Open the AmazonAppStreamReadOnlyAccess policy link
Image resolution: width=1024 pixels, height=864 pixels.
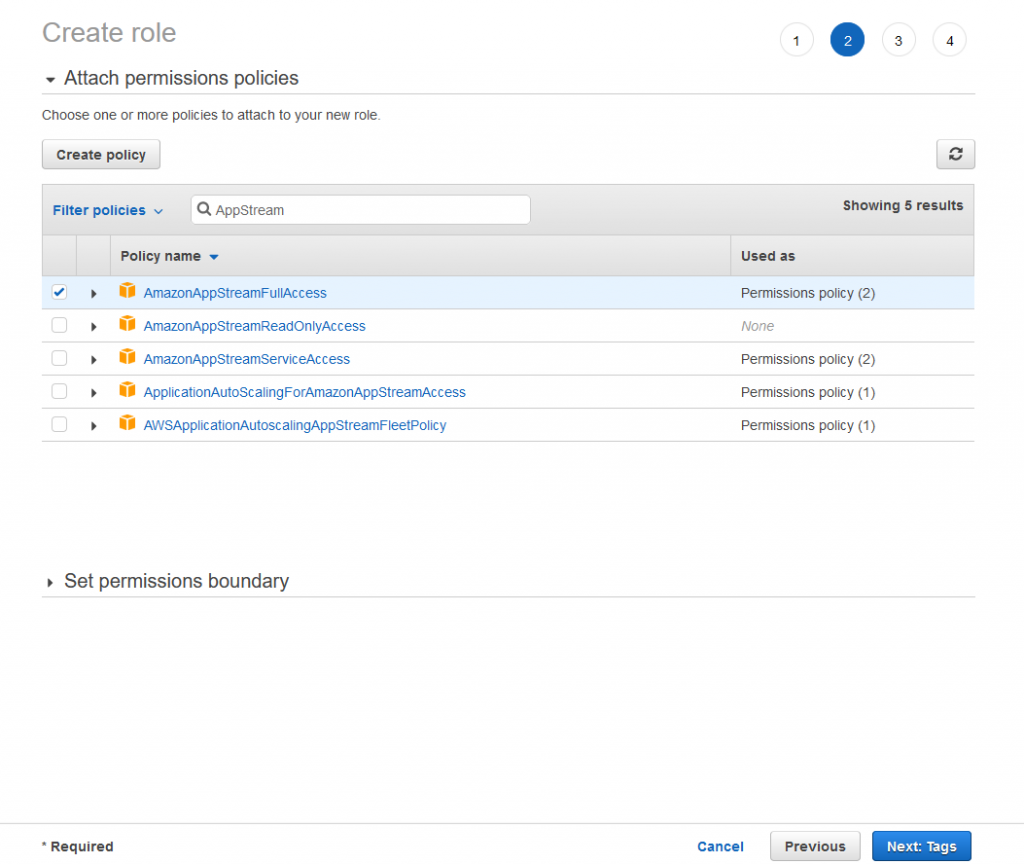pyautogui.click(x=255, y=326)
